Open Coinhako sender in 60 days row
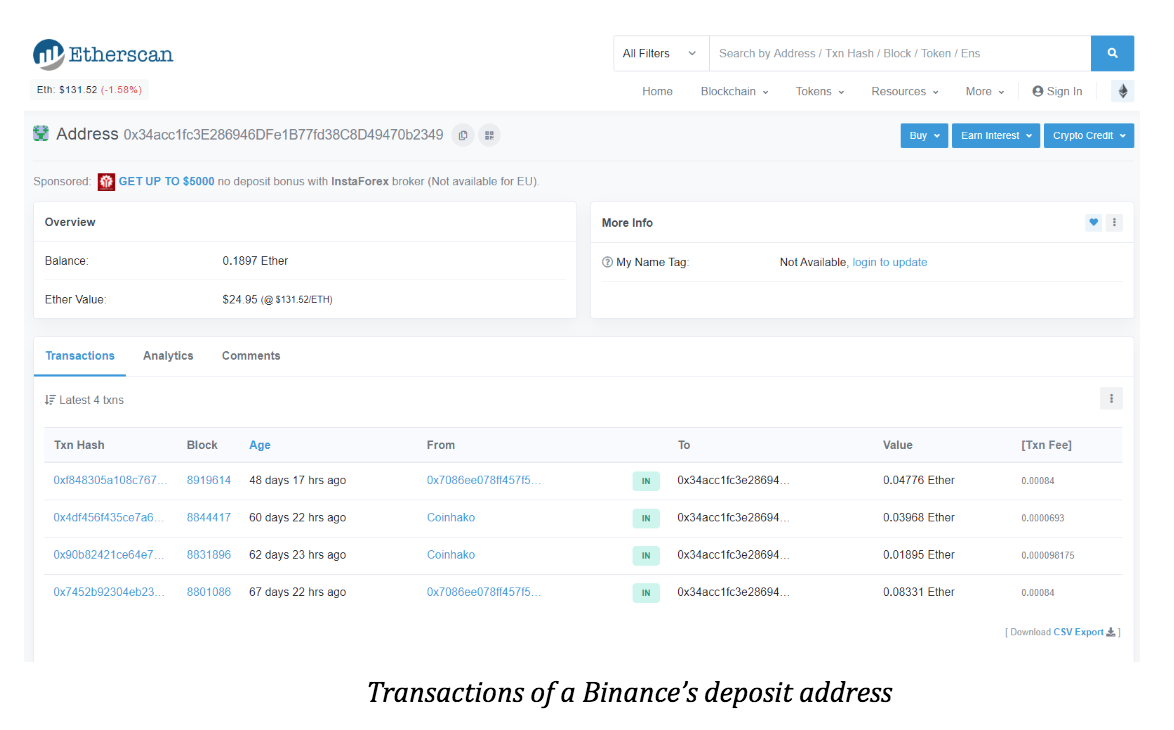 click(451, 517)
